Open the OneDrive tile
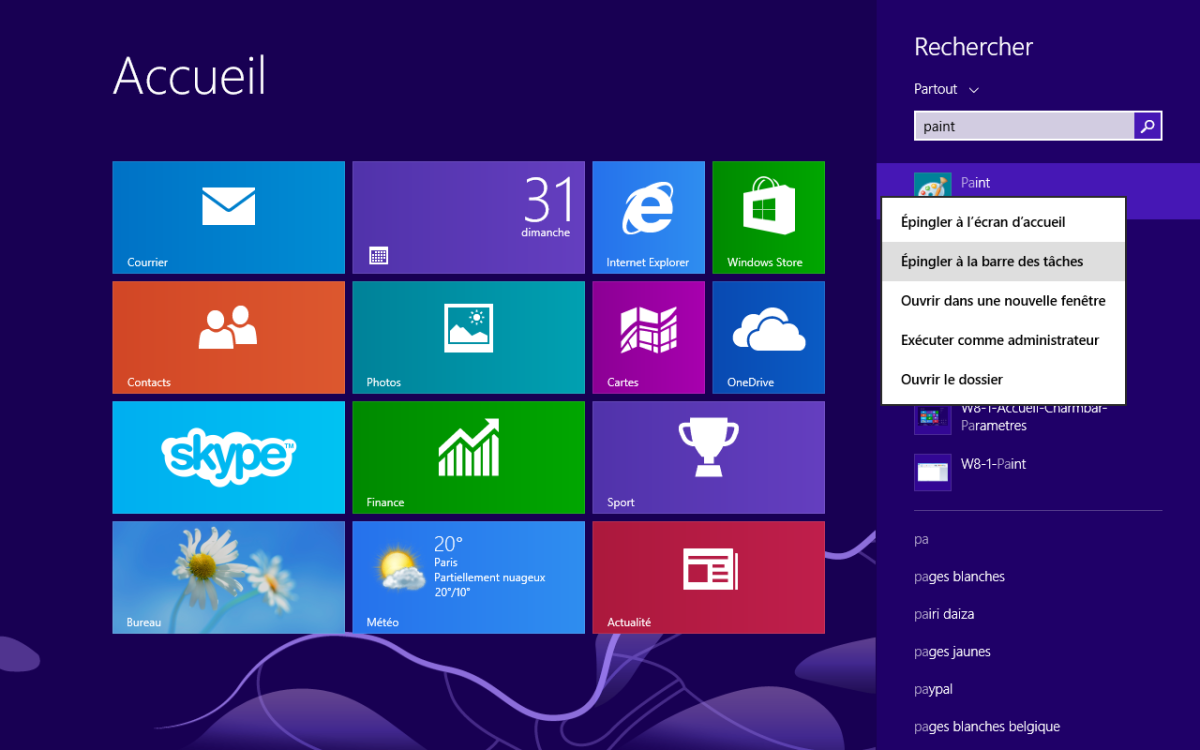Viewport: 1200px width, 750px height. pyautogui.click(x=768, y=337)
